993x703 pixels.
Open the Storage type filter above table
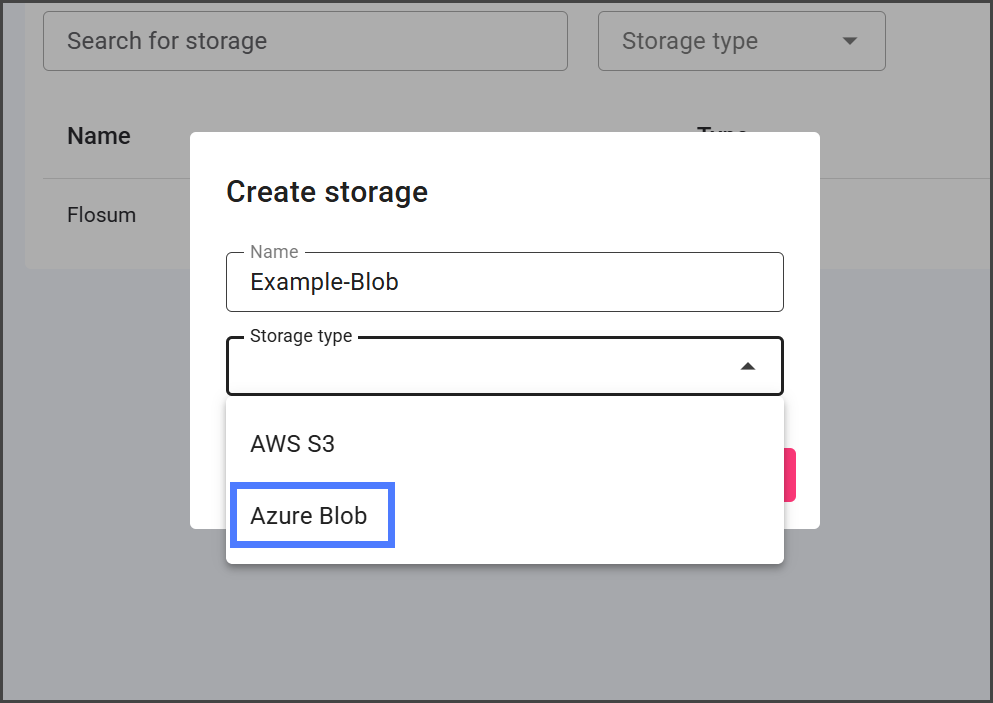[741, 41]
